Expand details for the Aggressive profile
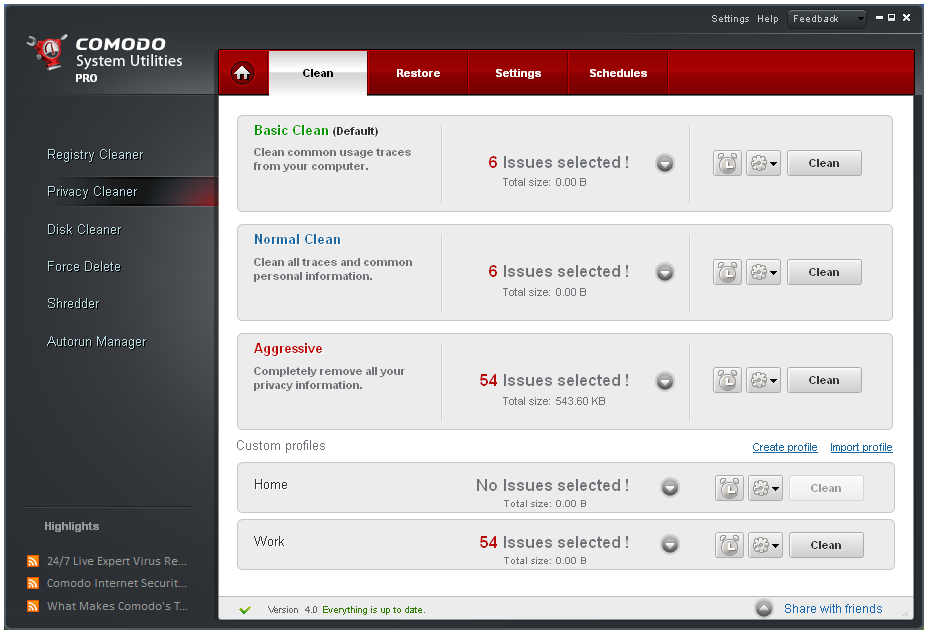 [665, 381]
